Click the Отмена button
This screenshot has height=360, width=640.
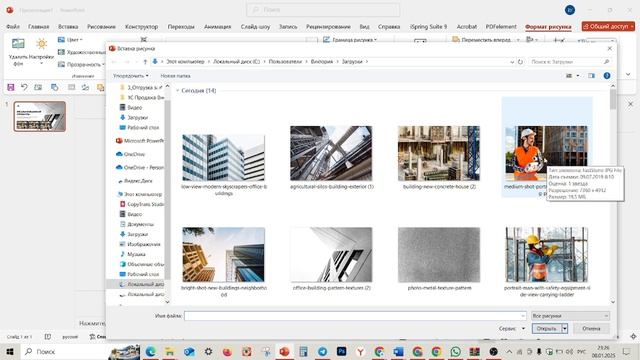(x=591, y=329)
